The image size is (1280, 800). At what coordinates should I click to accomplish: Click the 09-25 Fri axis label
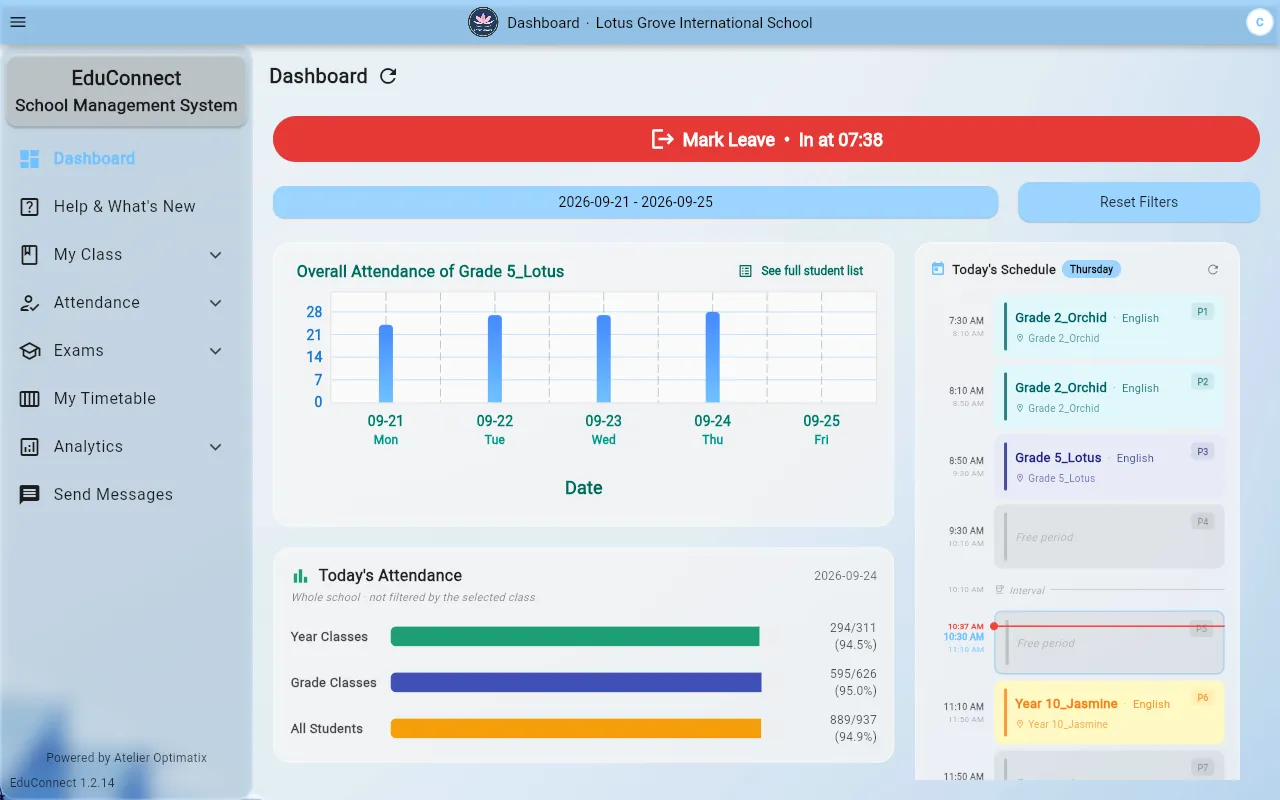822,430
